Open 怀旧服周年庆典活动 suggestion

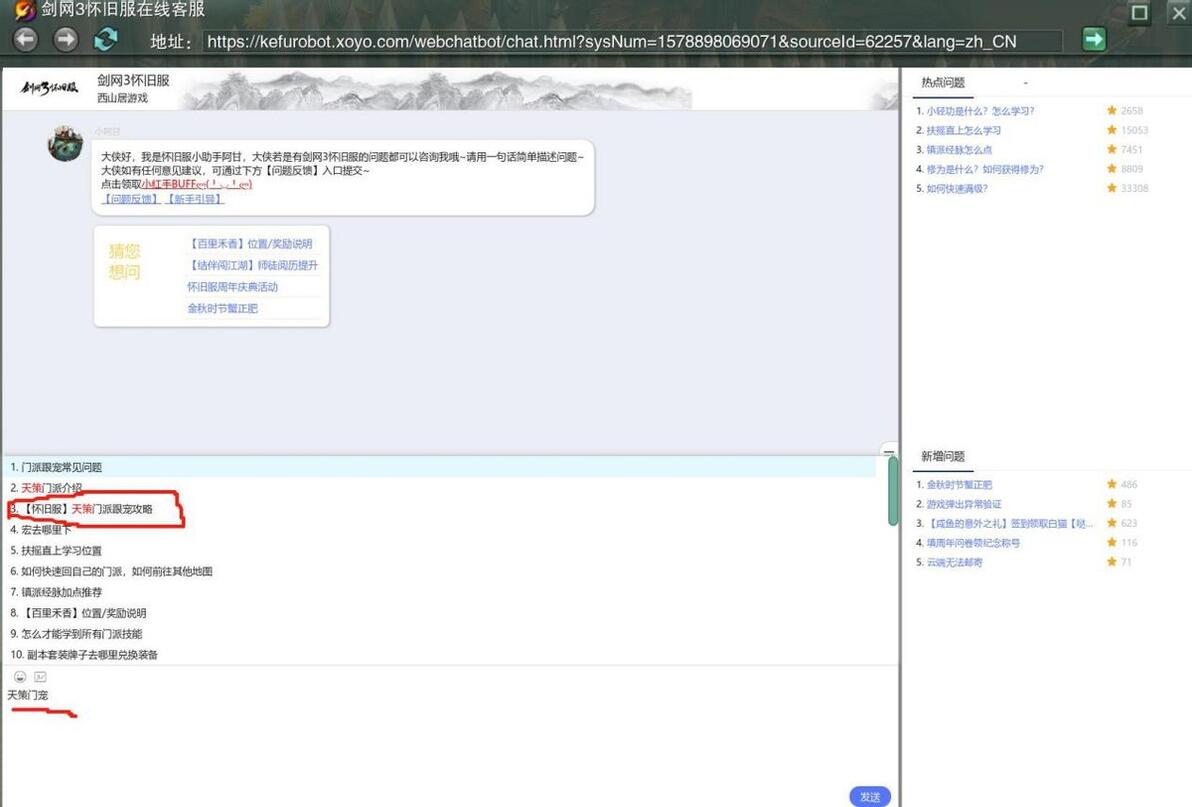[x=233, y=286]
